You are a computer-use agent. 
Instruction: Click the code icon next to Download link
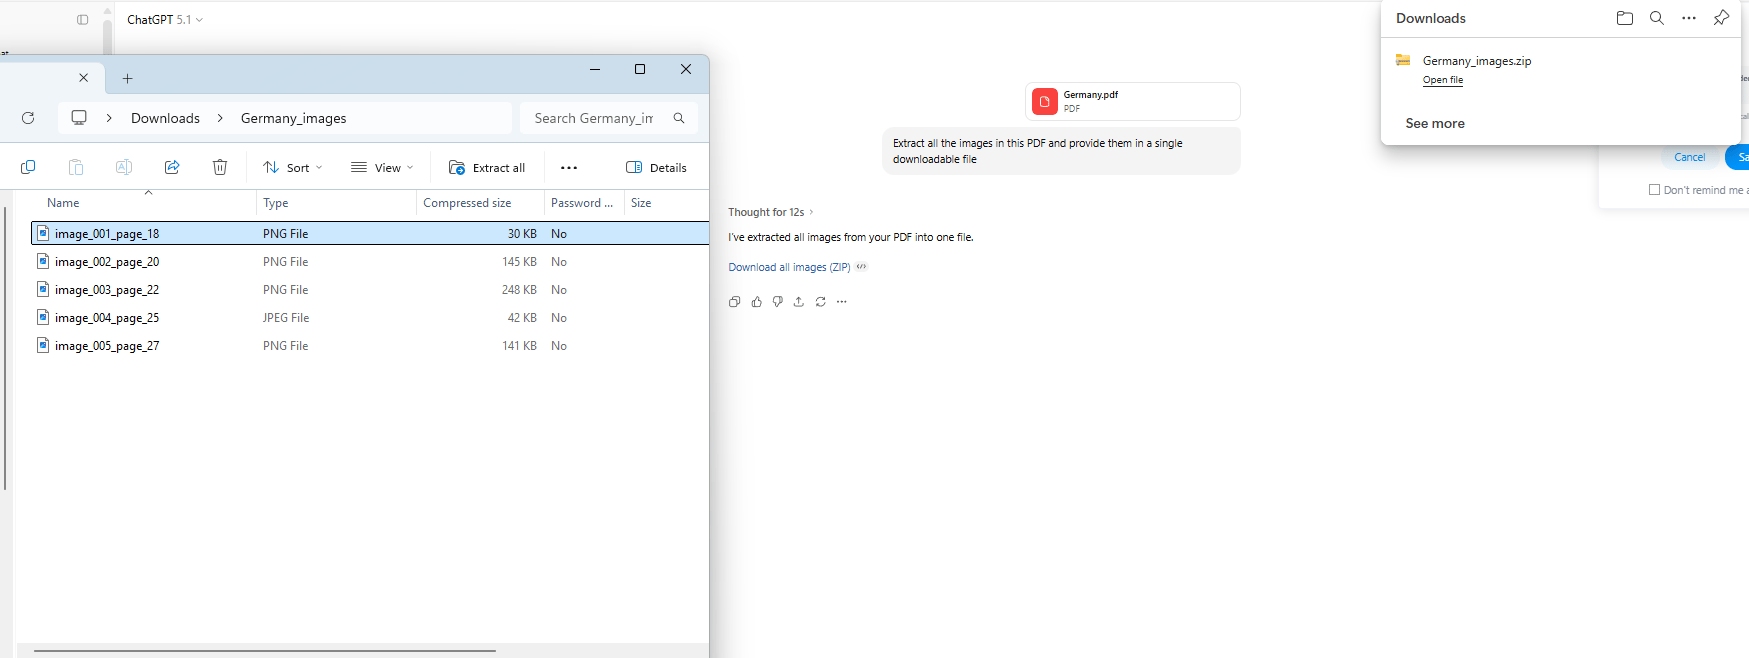tap(862, 267)
